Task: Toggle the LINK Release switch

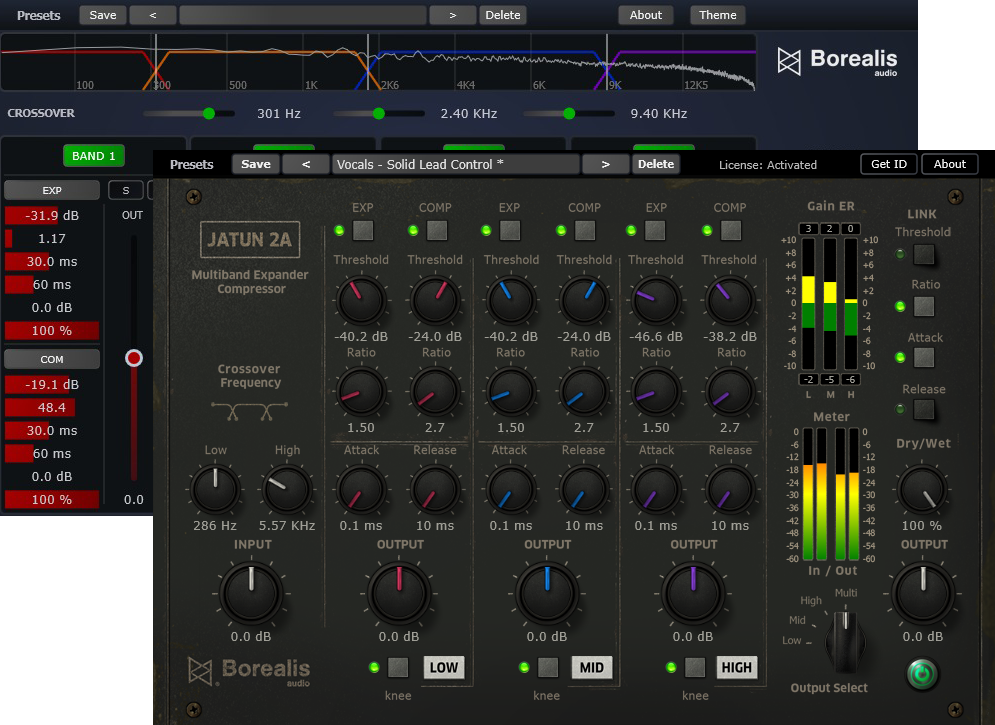Action: click(924, 410)
